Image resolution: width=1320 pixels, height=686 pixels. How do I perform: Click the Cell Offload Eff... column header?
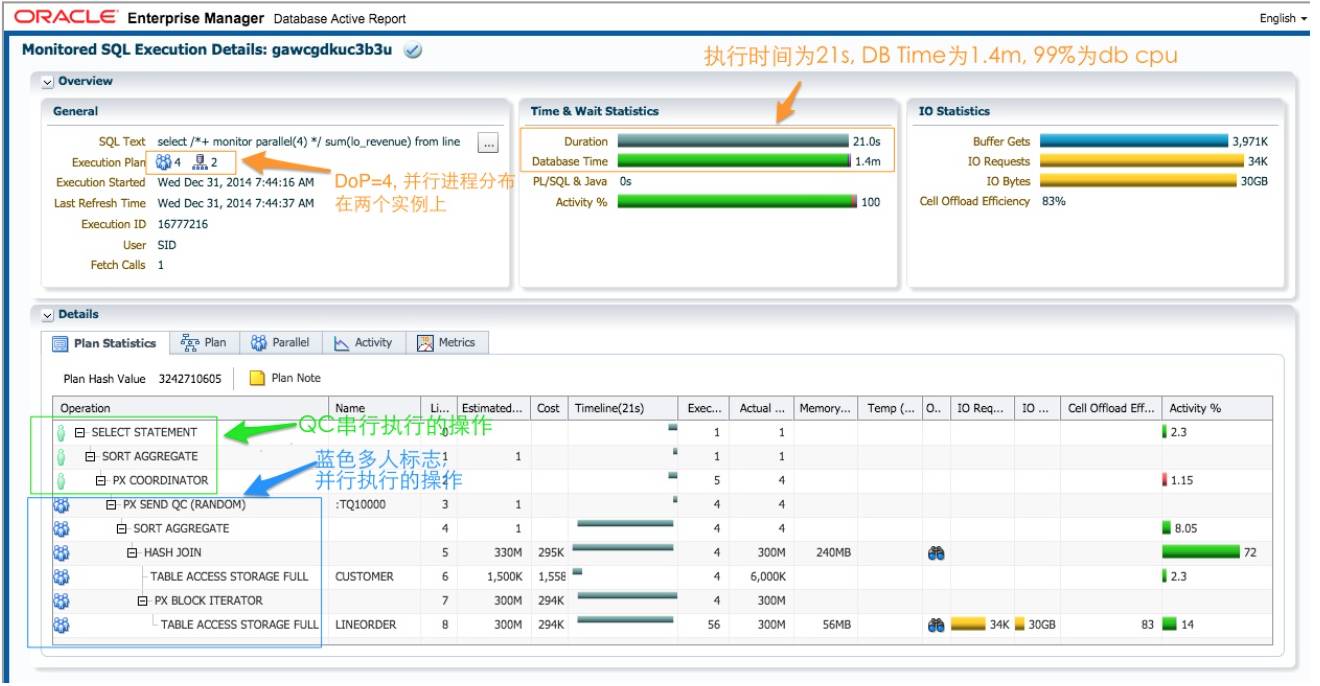click(1111, 409)
